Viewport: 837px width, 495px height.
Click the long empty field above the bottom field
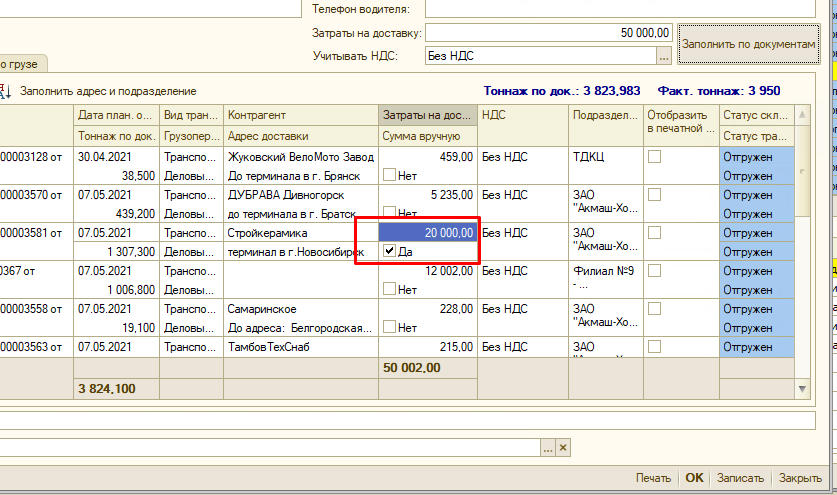tap(407, 420)
